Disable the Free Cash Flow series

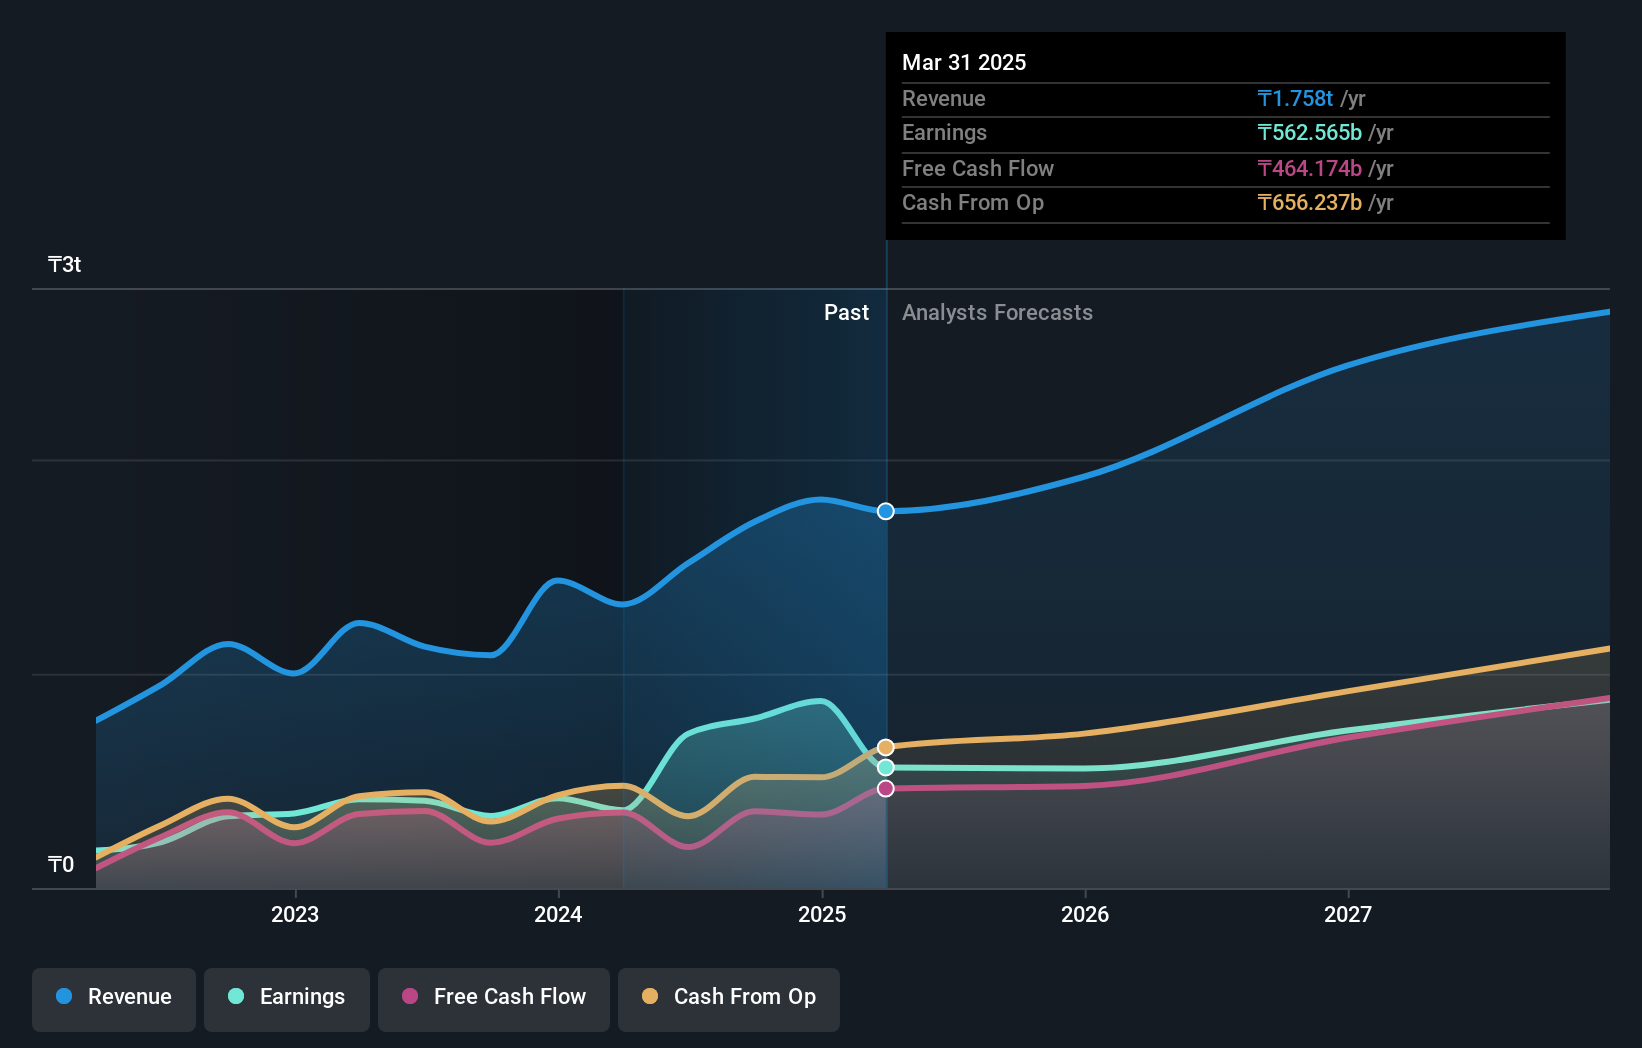494,997
